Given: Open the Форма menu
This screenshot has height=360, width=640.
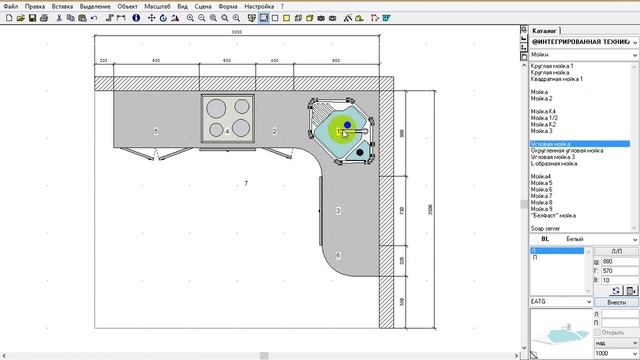Looking at the screenshot, I should 228,7.
